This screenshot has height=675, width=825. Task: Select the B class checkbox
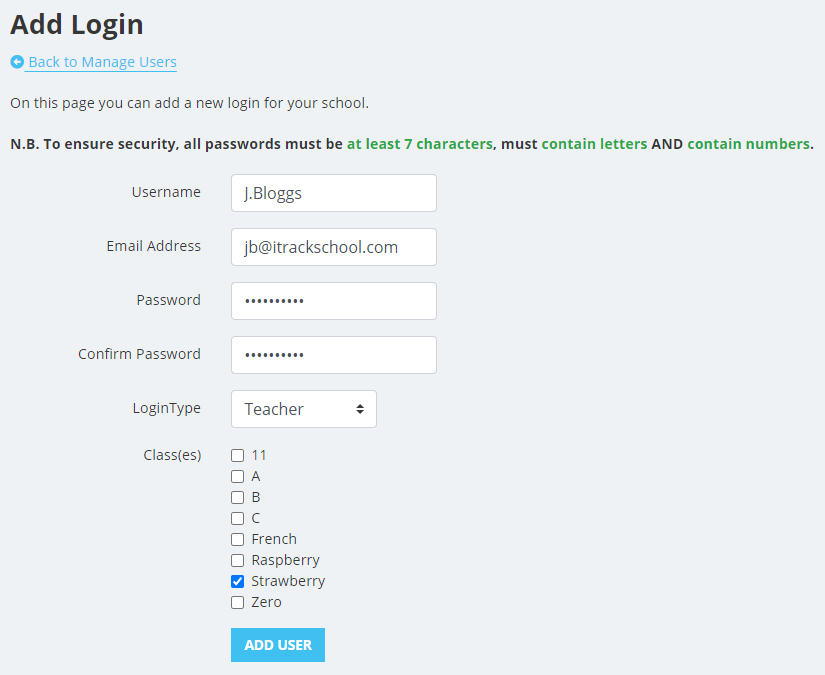pos(237,497)
